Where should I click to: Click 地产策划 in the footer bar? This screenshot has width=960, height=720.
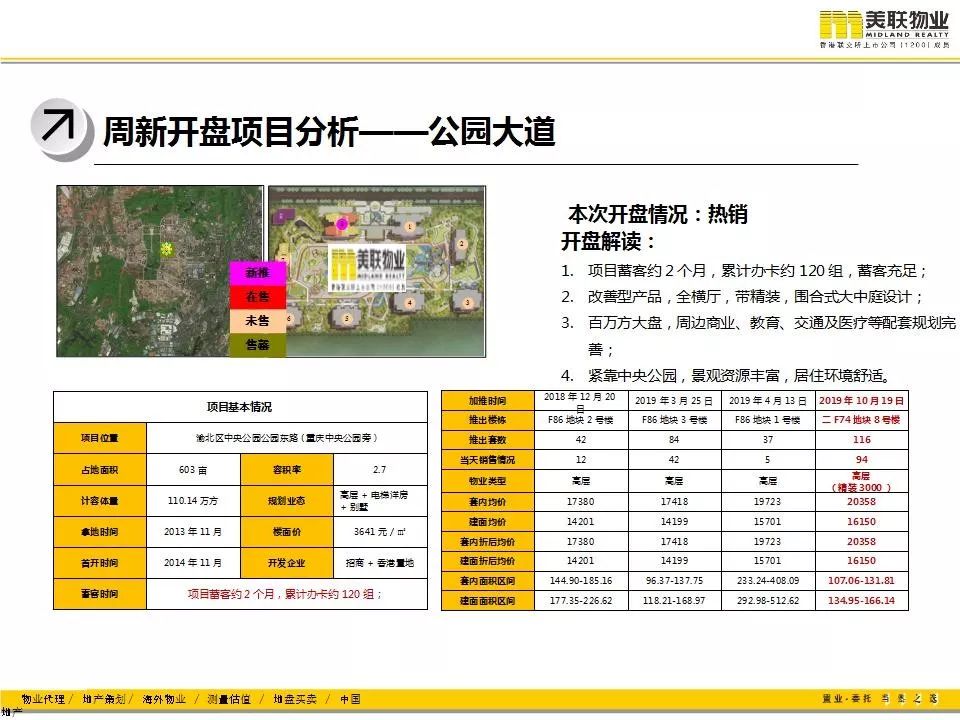(x=104, y=699)
